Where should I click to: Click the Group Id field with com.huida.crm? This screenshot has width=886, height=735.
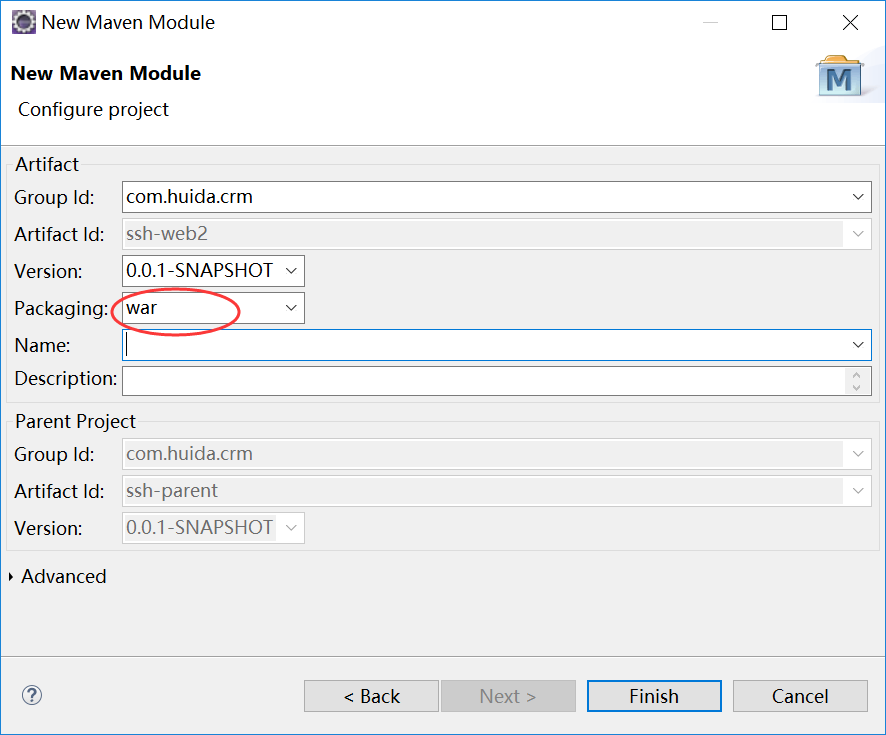tap(480, 197)
